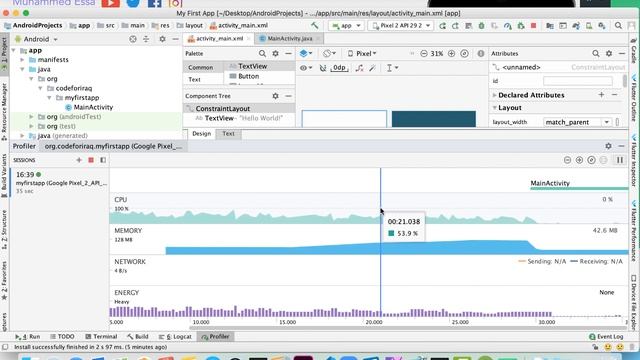Select the Design tab
The height and width of the screenshot is (360, 640).
click(201, 133)
